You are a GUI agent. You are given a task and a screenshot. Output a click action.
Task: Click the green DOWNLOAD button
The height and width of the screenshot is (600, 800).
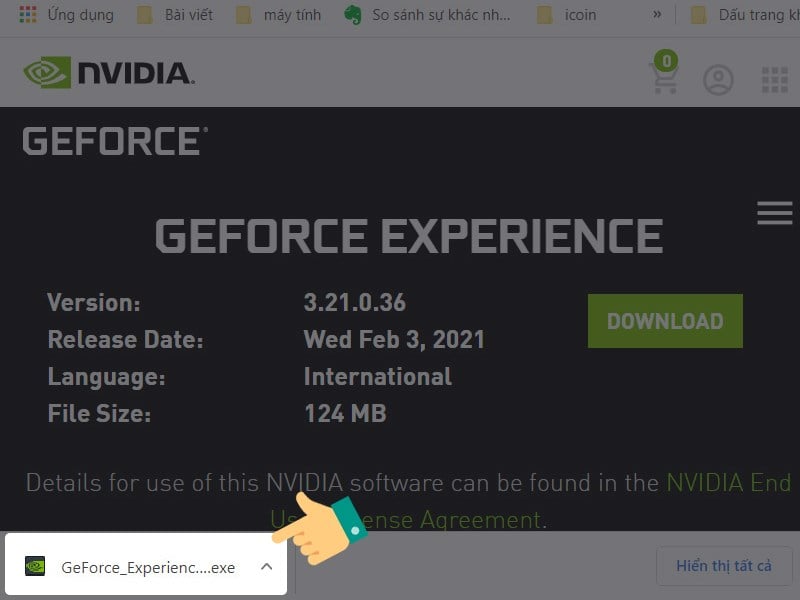[665, 321]
